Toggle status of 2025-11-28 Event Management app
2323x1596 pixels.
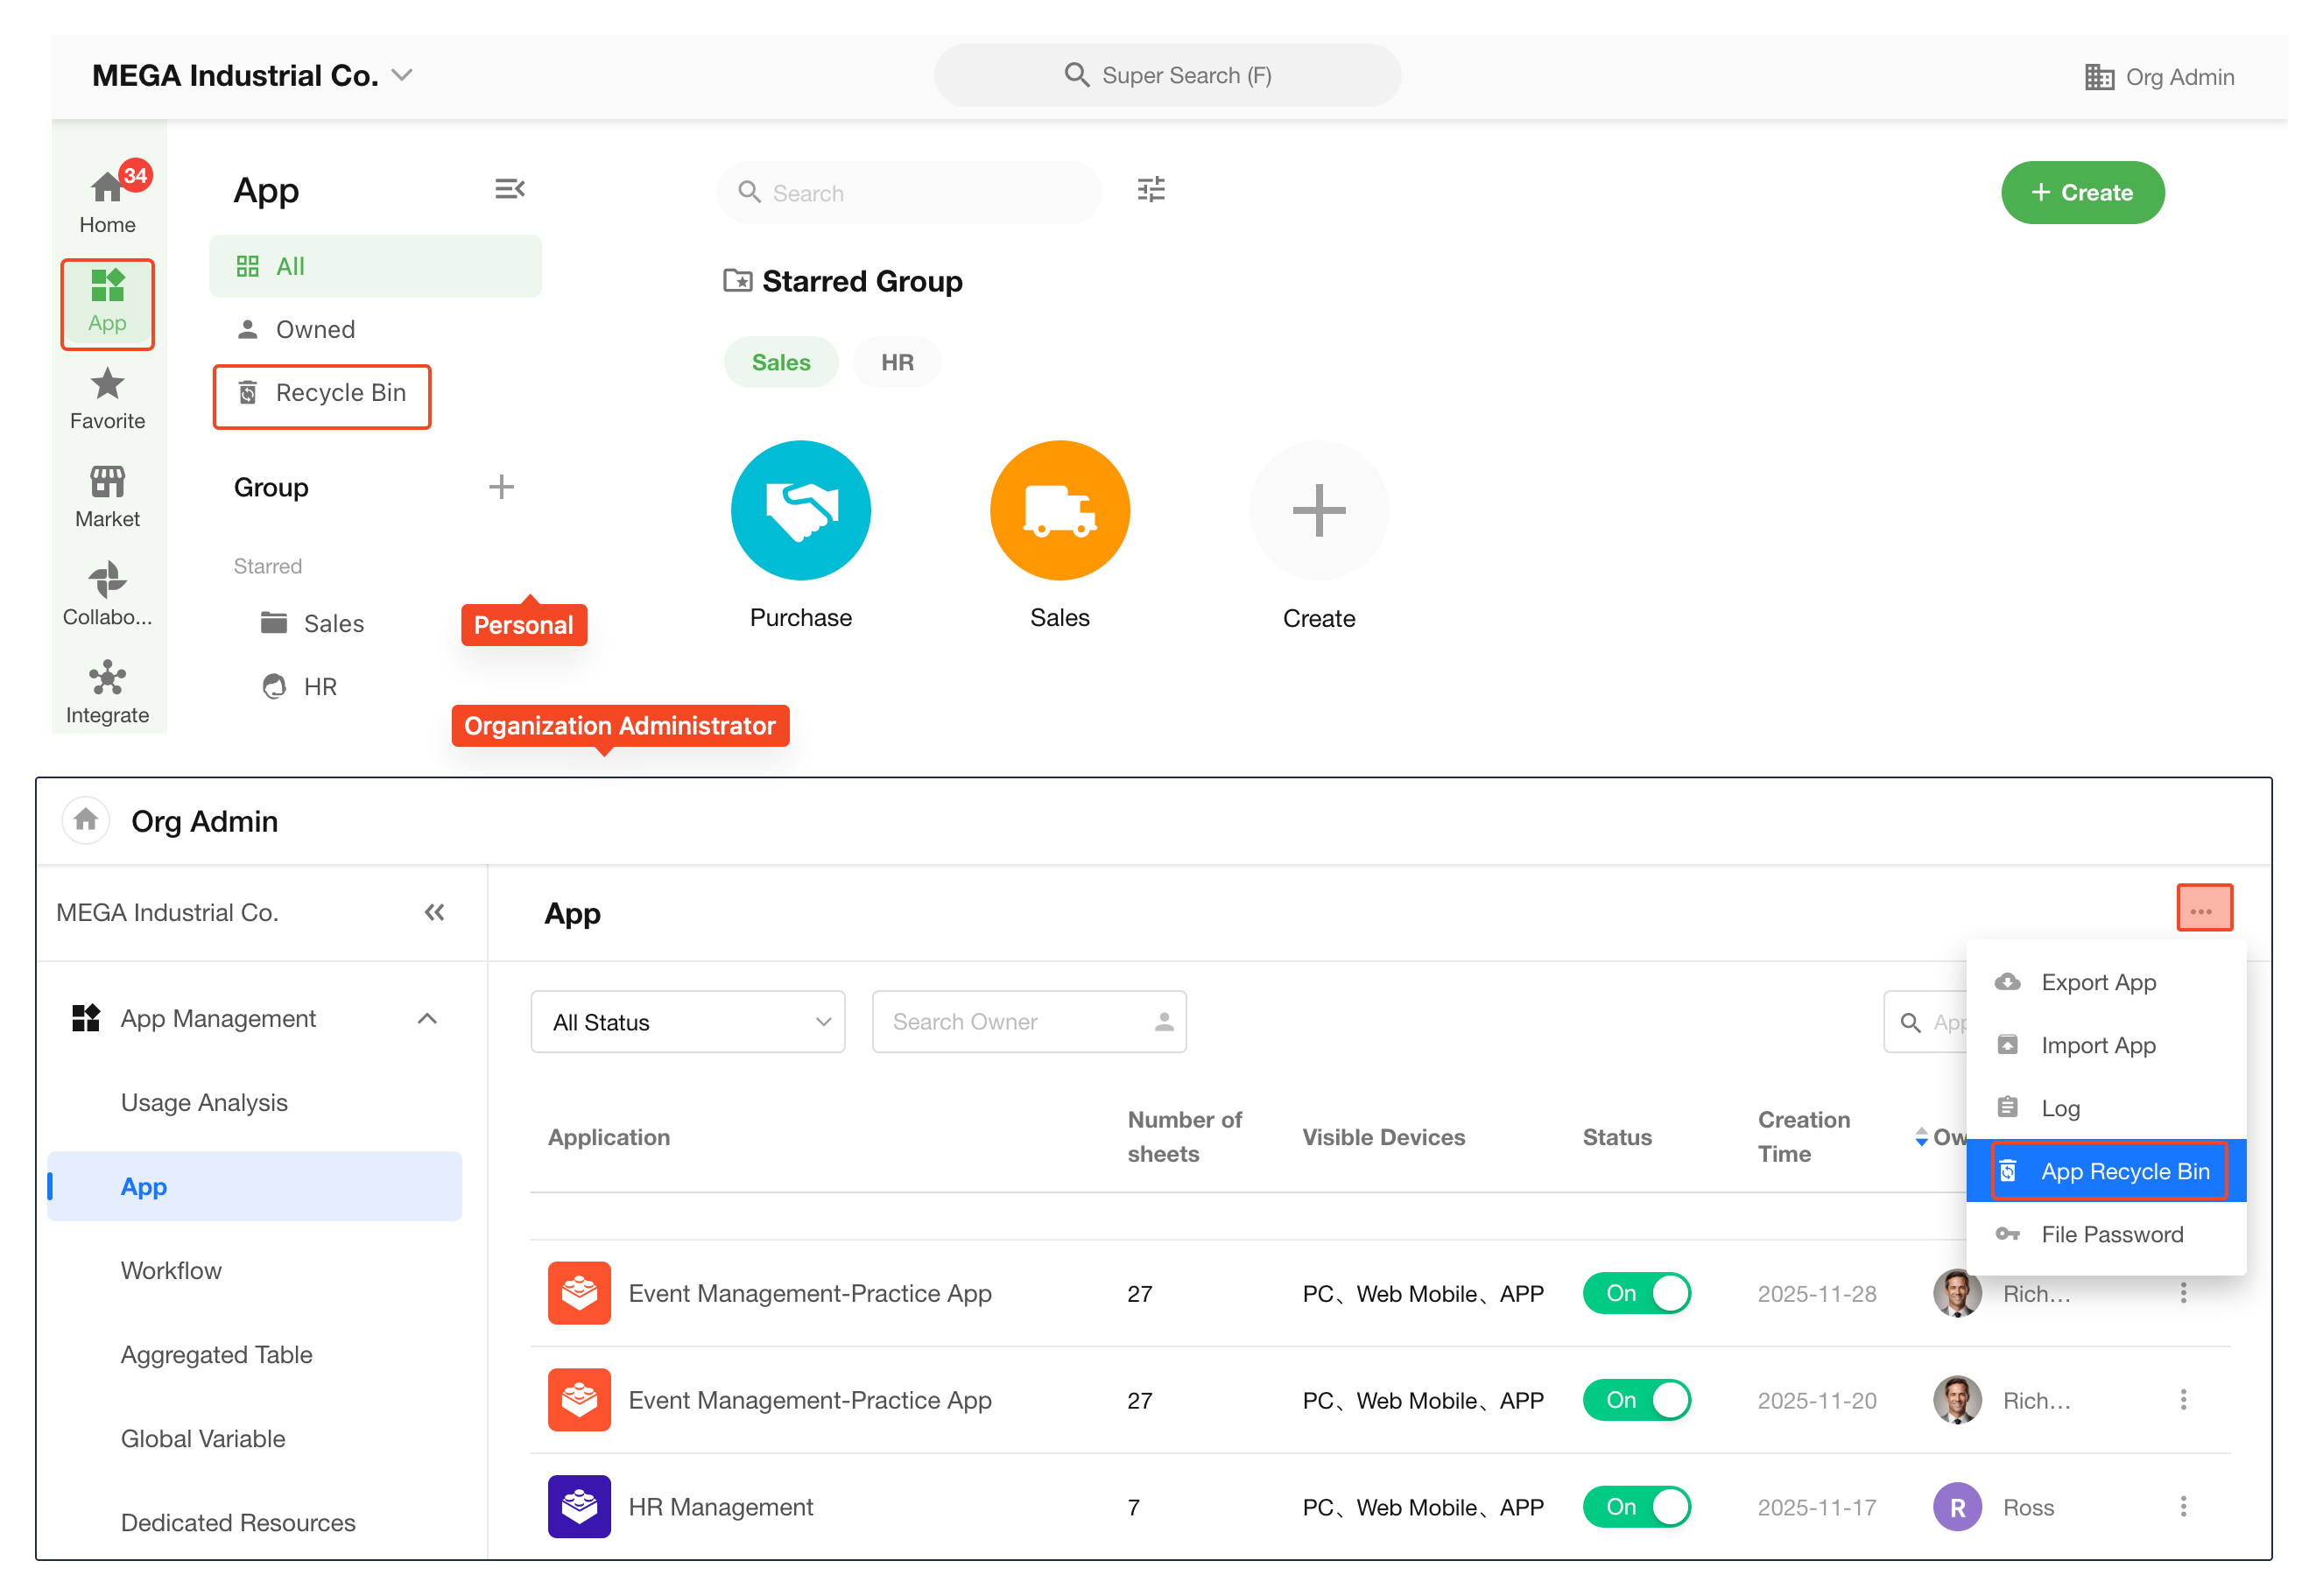pyautogui.click(x=1636, y=1293)
